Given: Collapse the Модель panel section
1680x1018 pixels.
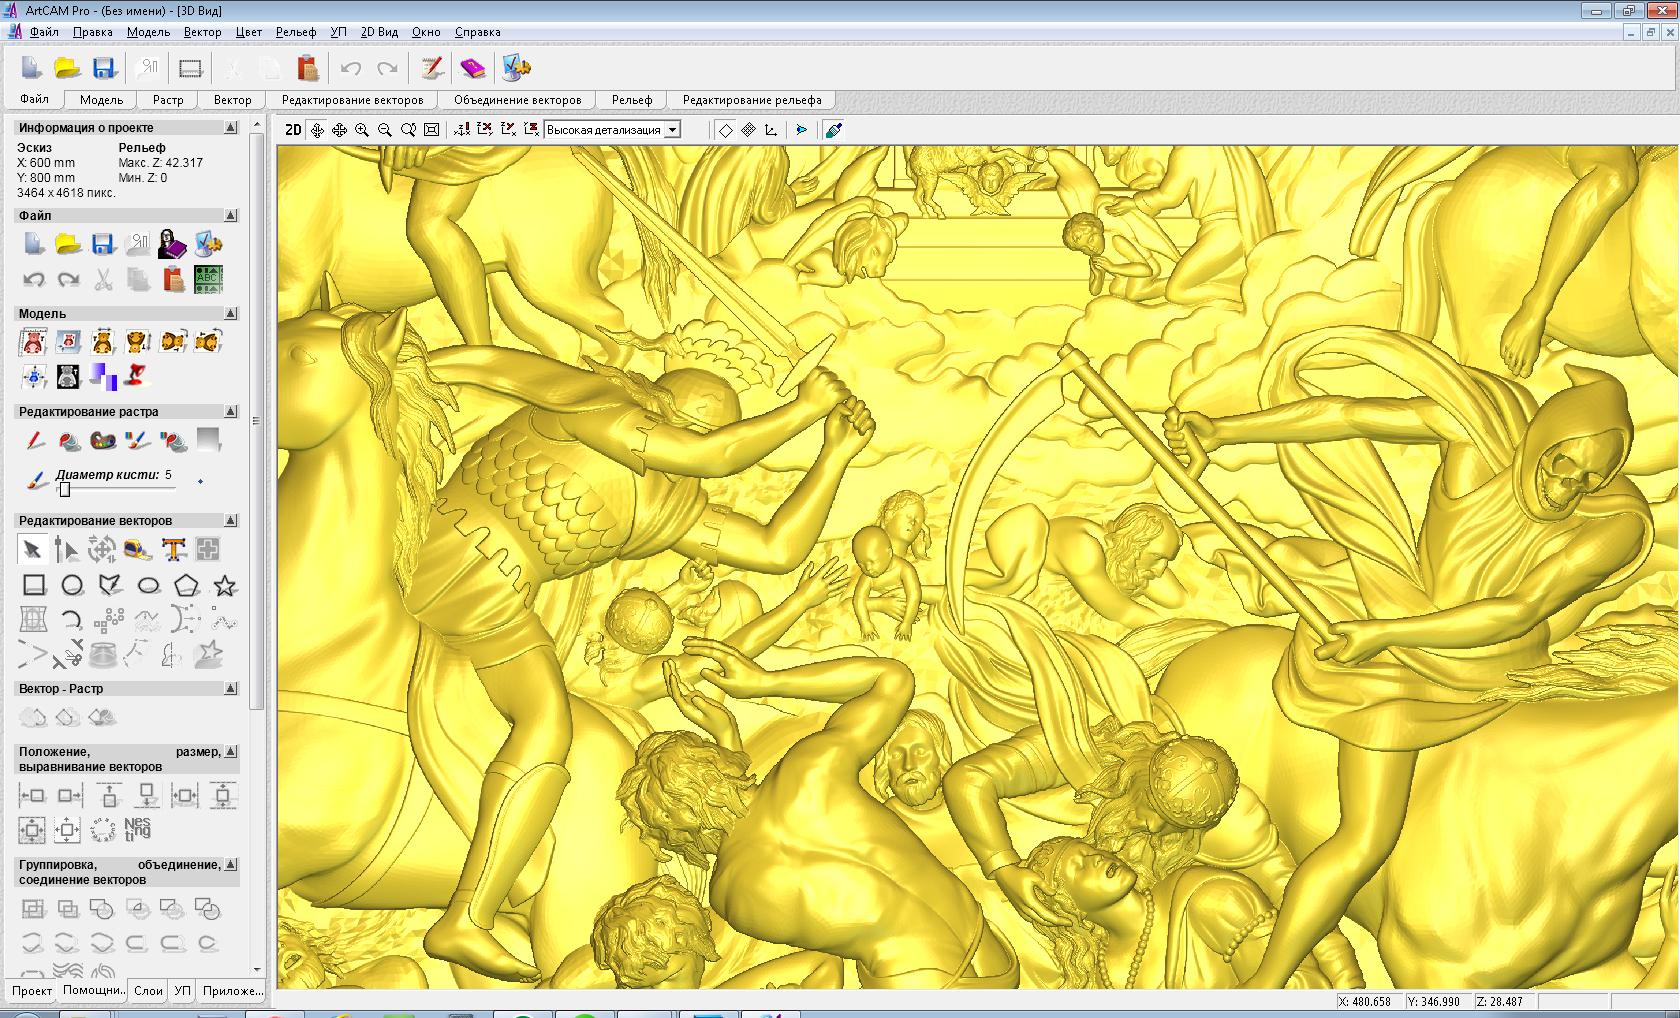Looking at the screenshot, I should coord(231,314).
